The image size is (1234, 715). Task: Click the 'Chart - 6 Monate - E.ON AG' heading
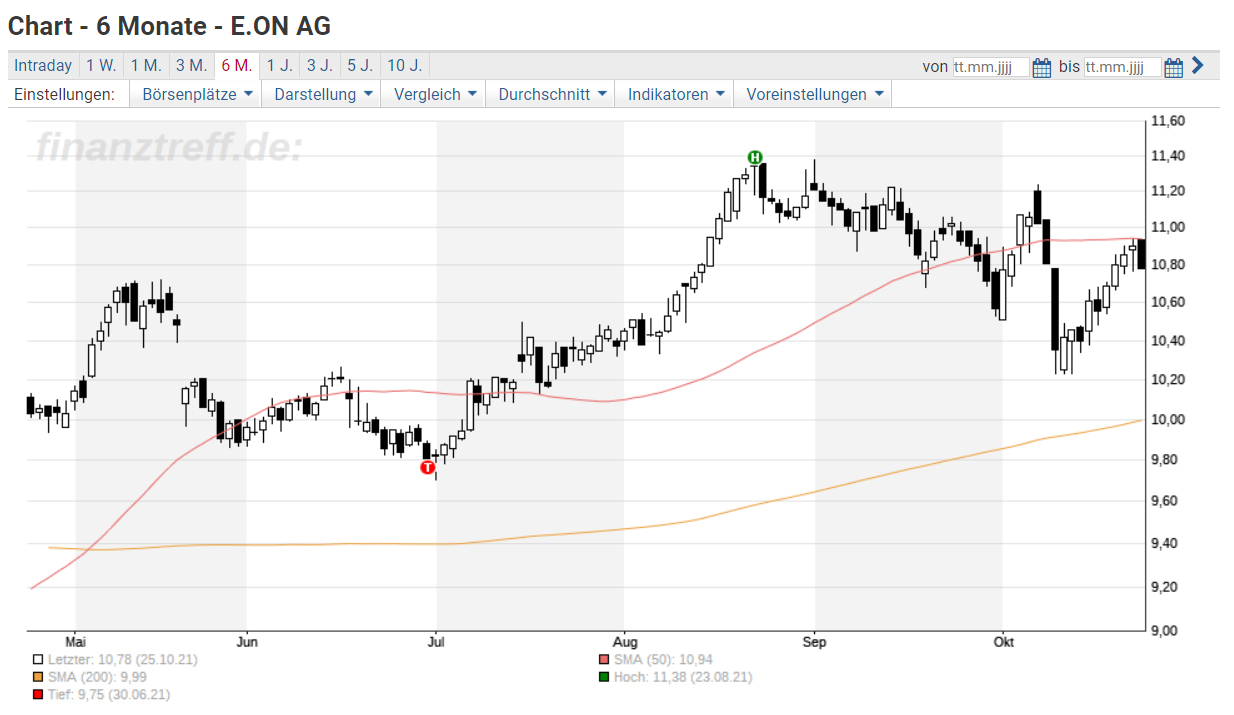[x=169, y=26]
